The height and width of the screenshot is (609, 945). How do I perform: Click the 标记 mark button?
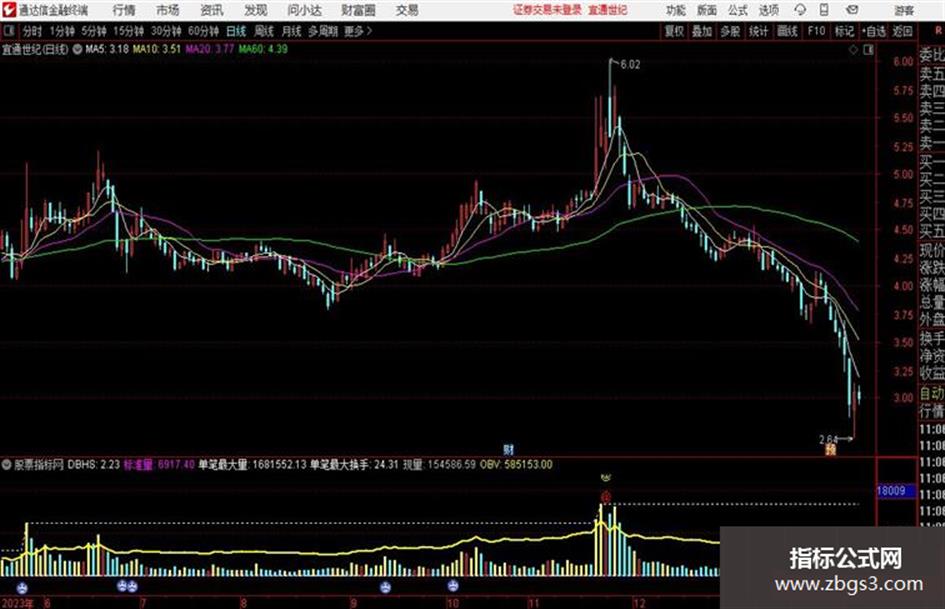click(x=844, y=31)
